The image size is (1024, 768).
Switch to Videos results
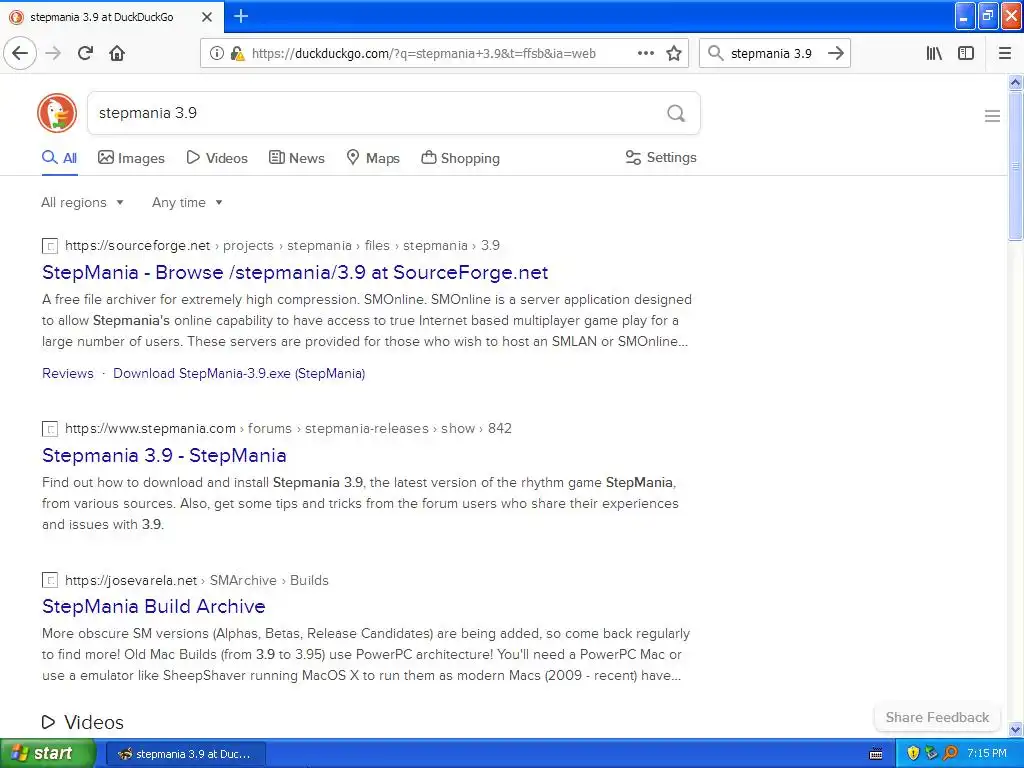(x=217, y=158)
